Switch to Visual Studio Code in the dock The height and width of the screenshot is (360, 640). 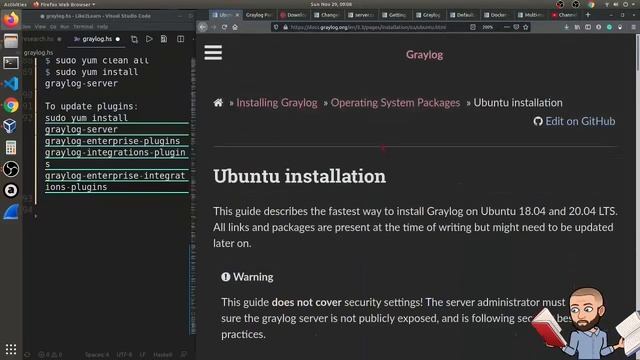click(11, 84)
